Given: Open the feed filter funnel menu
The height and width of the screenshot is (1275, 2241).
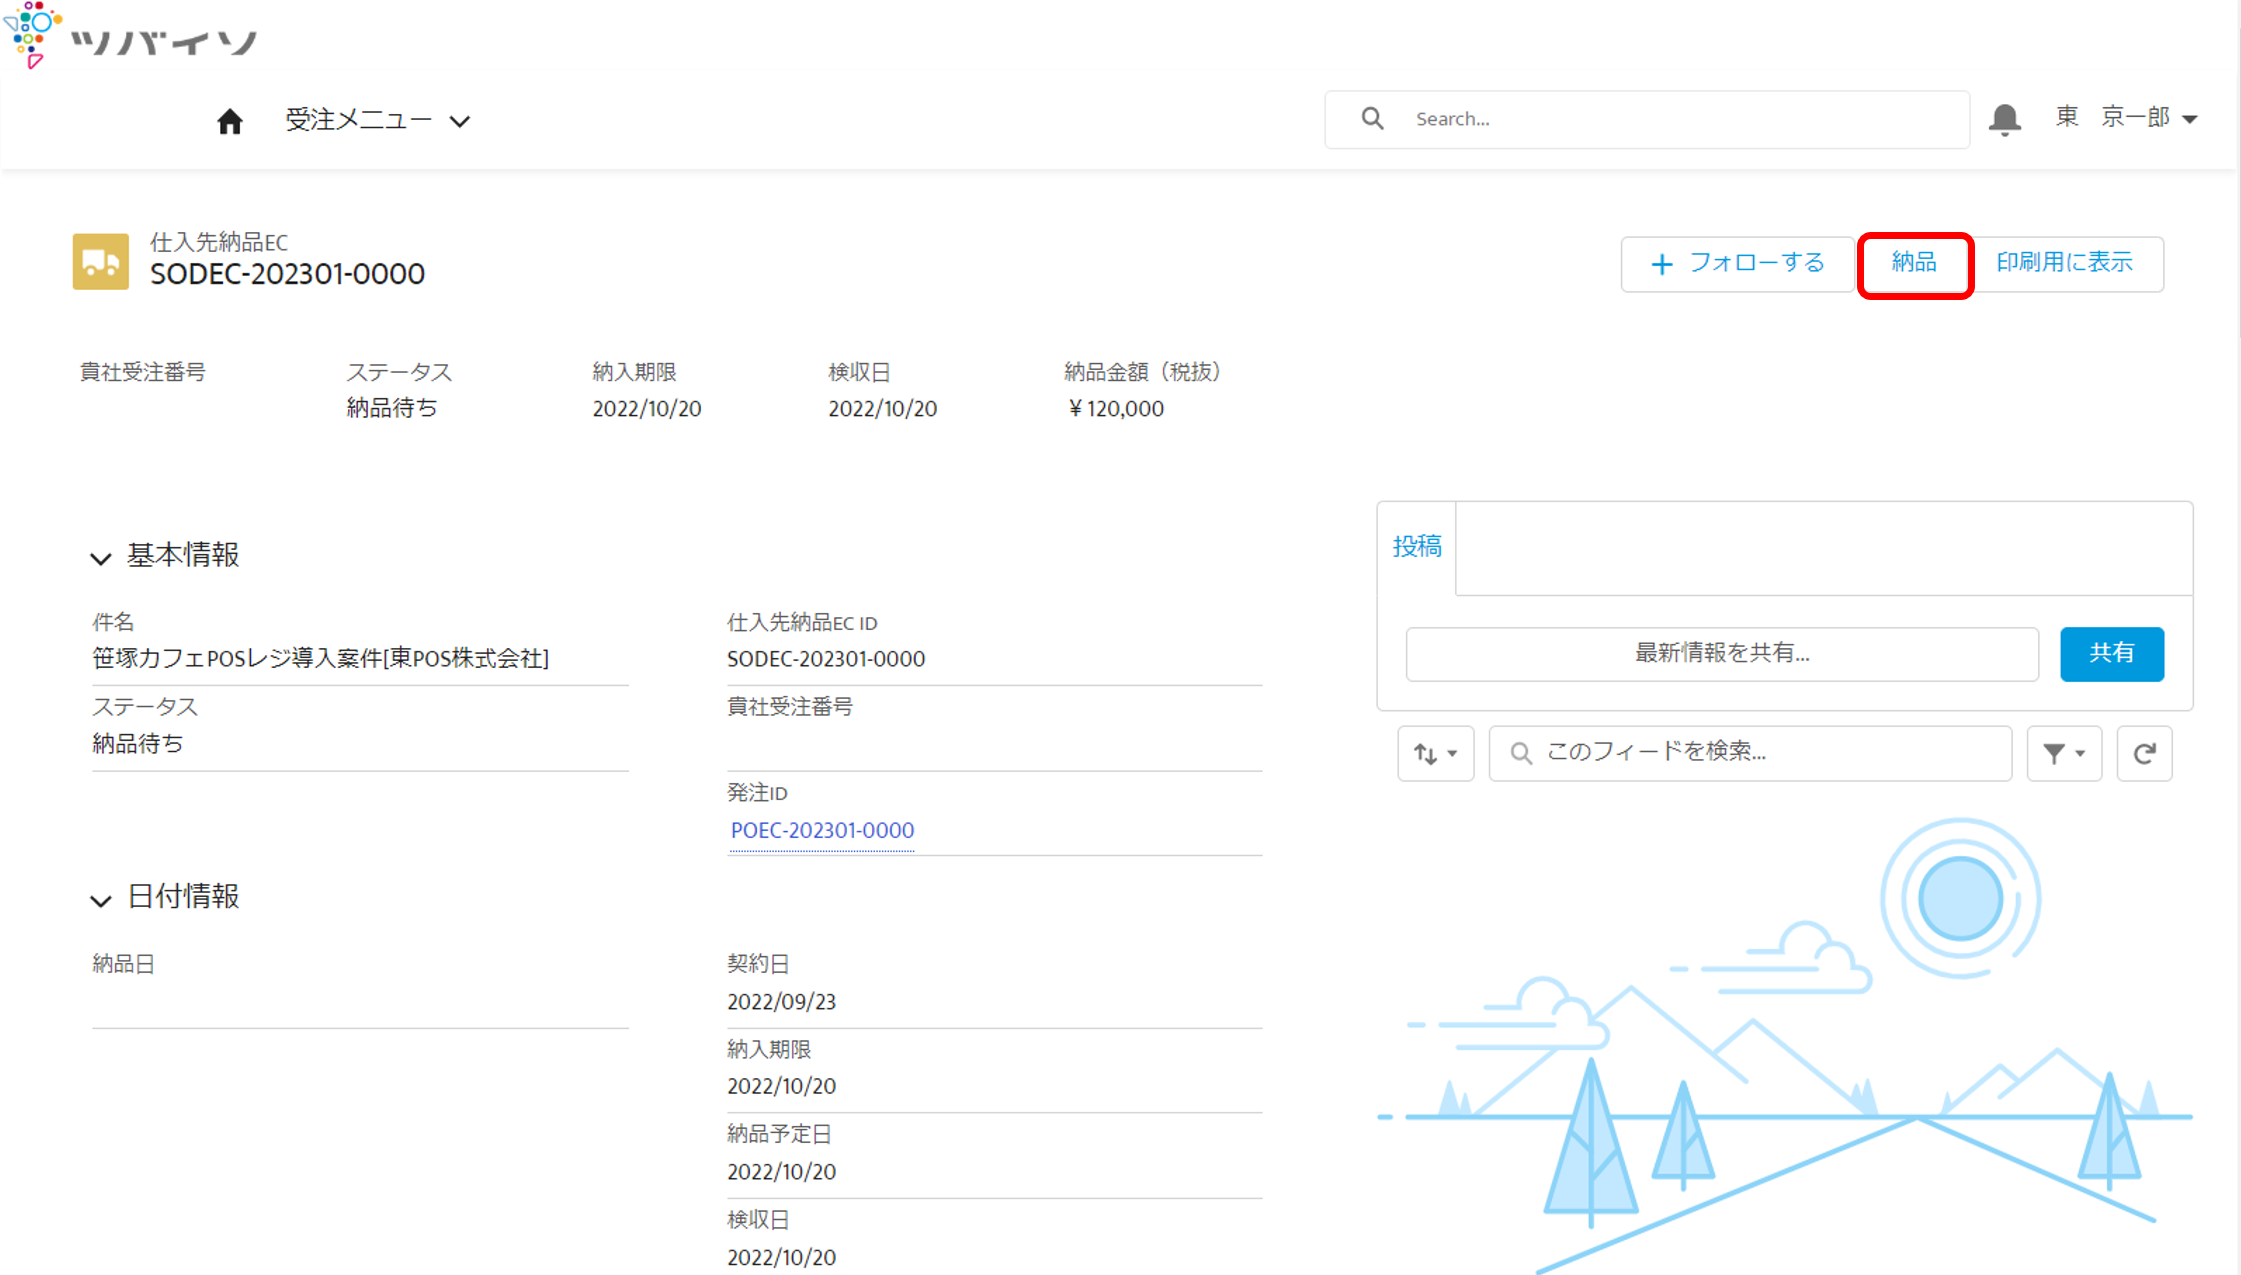Looking at the screenshot, I should pos(2063,753).
